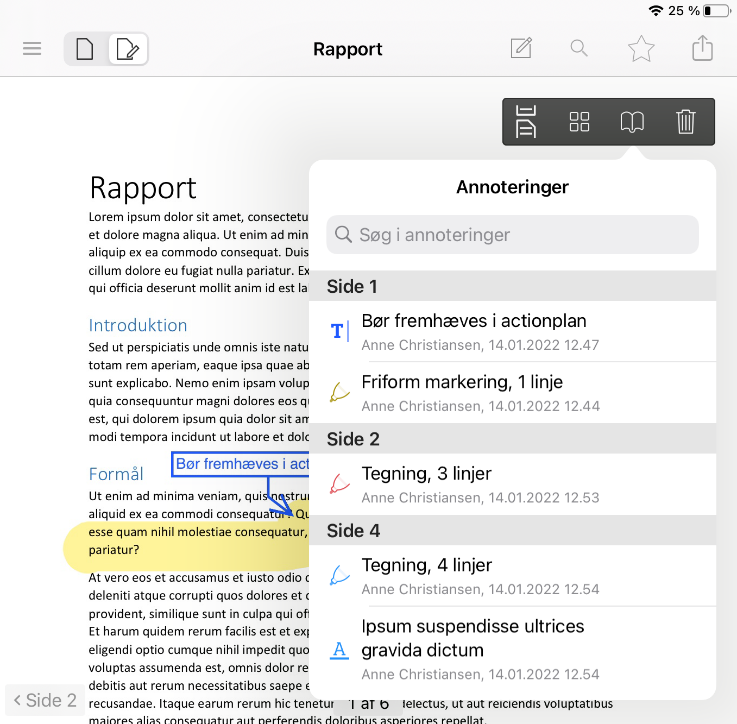This screenshot has width=737, height=724.
Task: Switch to annotation editing view mode
Action: click(x=128, y=49)
